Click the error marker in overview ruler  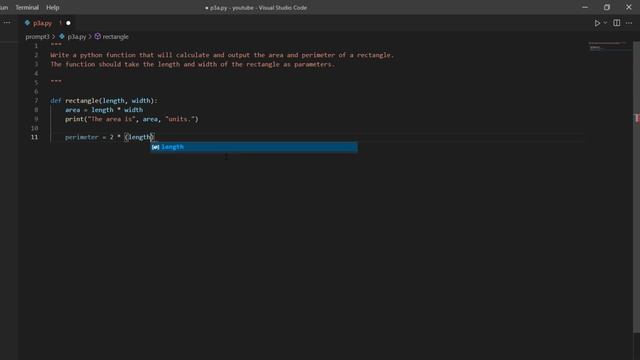636,118
